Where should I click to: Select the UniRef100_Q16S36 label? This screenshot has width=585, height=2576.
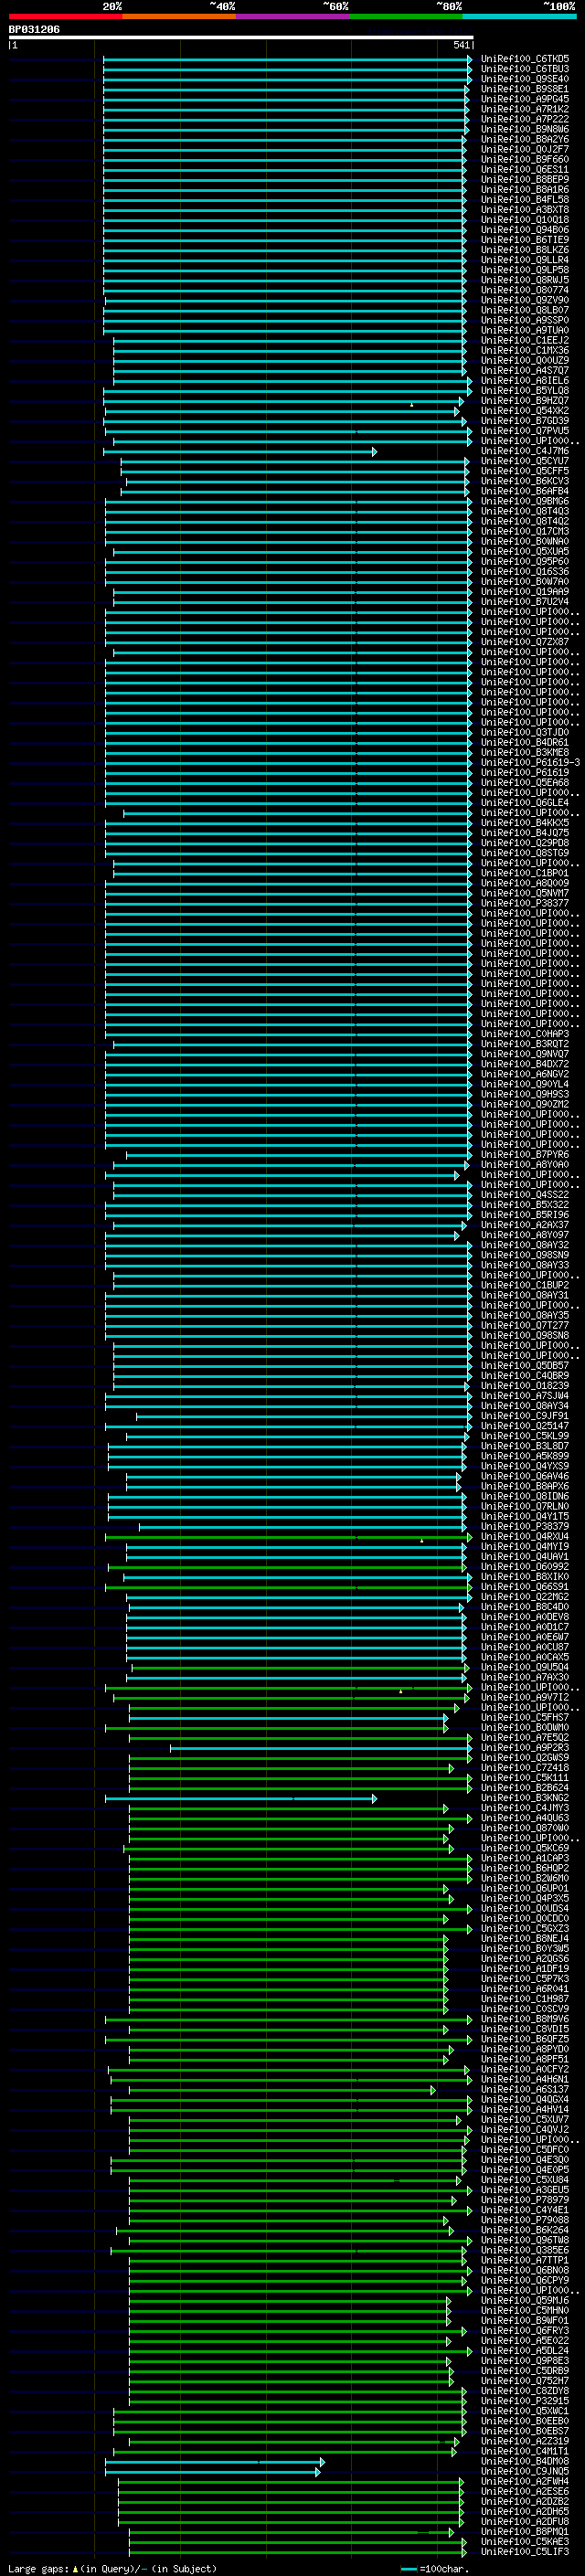pyautogui.click(x=525, y=572)
